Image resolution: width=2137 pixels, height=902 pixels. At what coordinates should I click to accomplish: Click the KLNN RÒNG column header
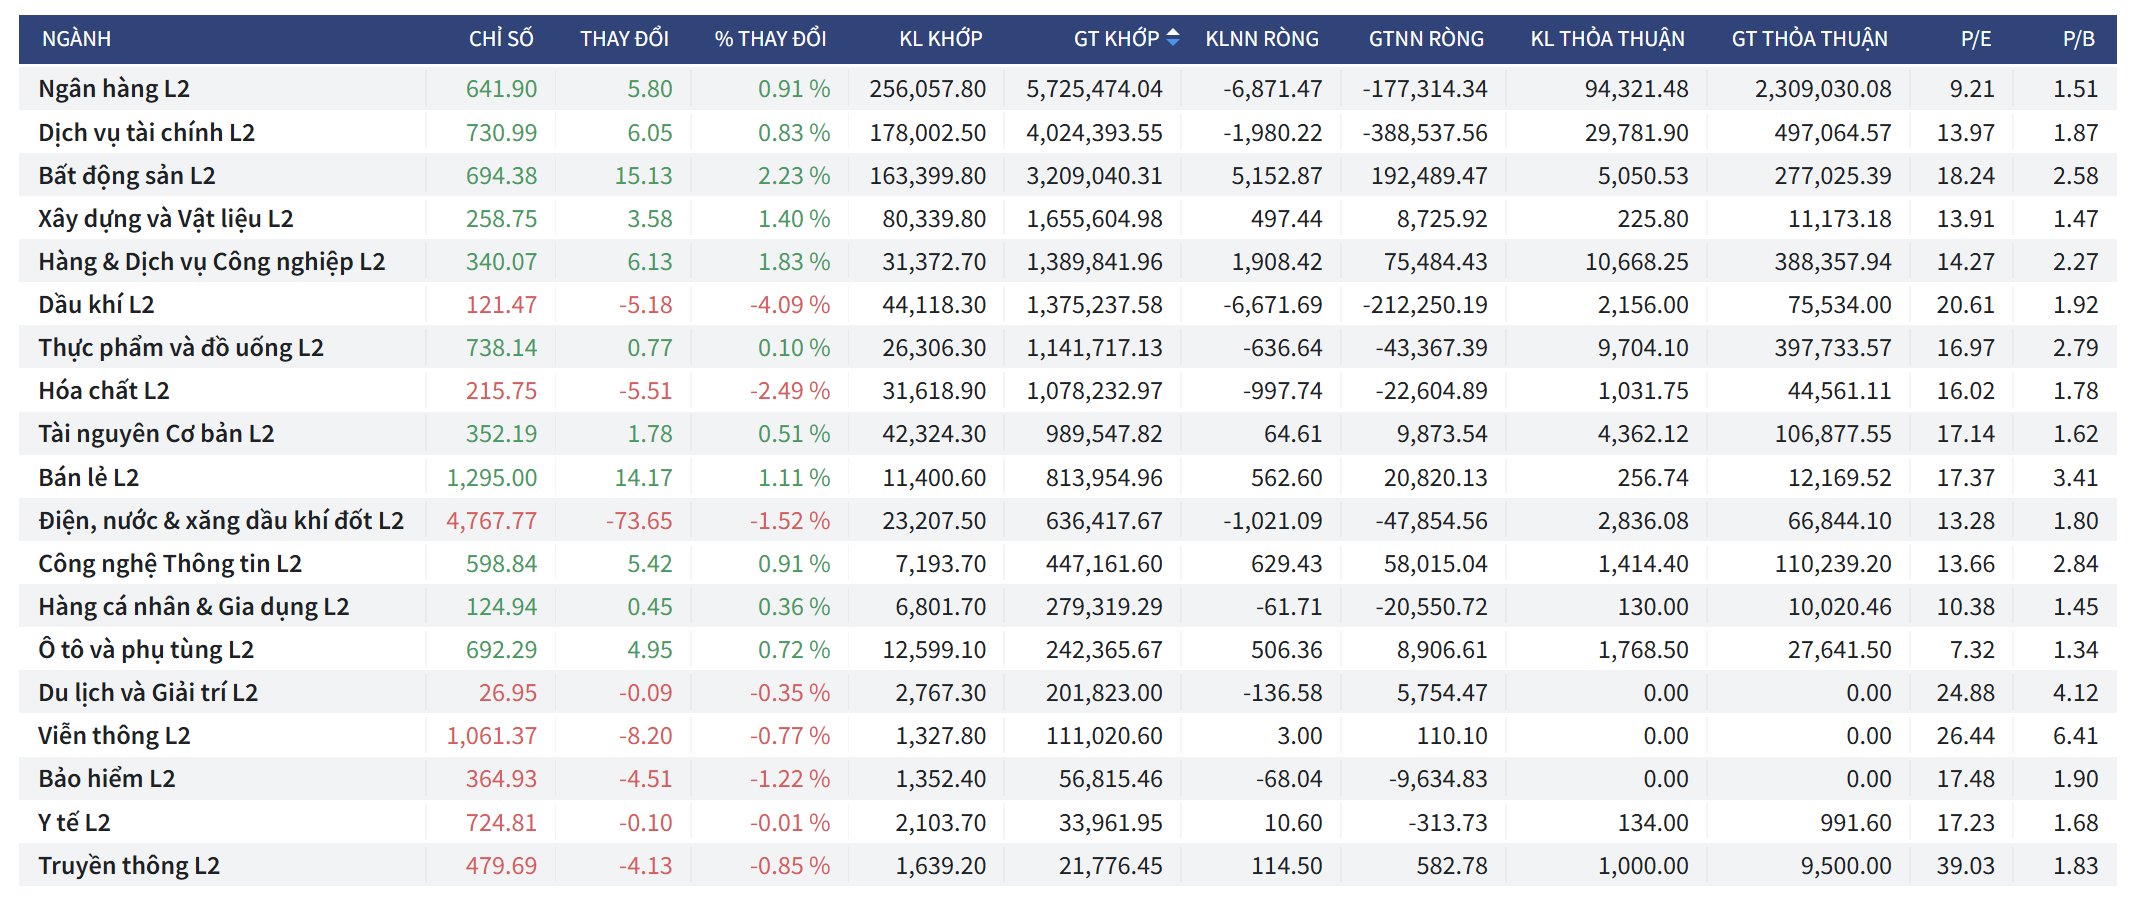(1261, 39)
